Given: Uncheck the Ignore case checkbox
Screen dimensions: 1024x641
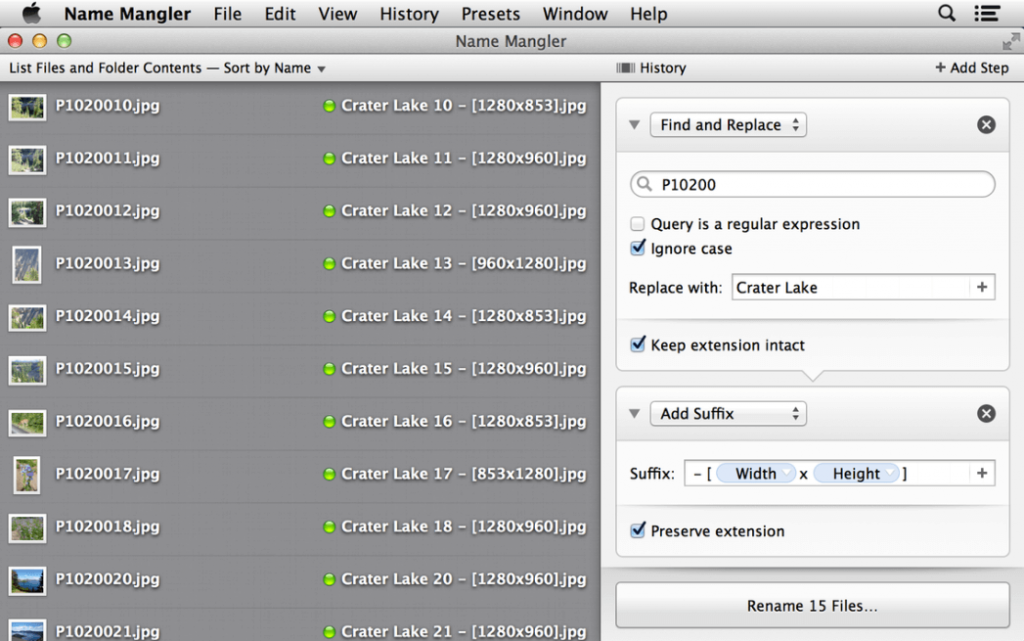Looking at the screenshot, I should coord(638,249).
